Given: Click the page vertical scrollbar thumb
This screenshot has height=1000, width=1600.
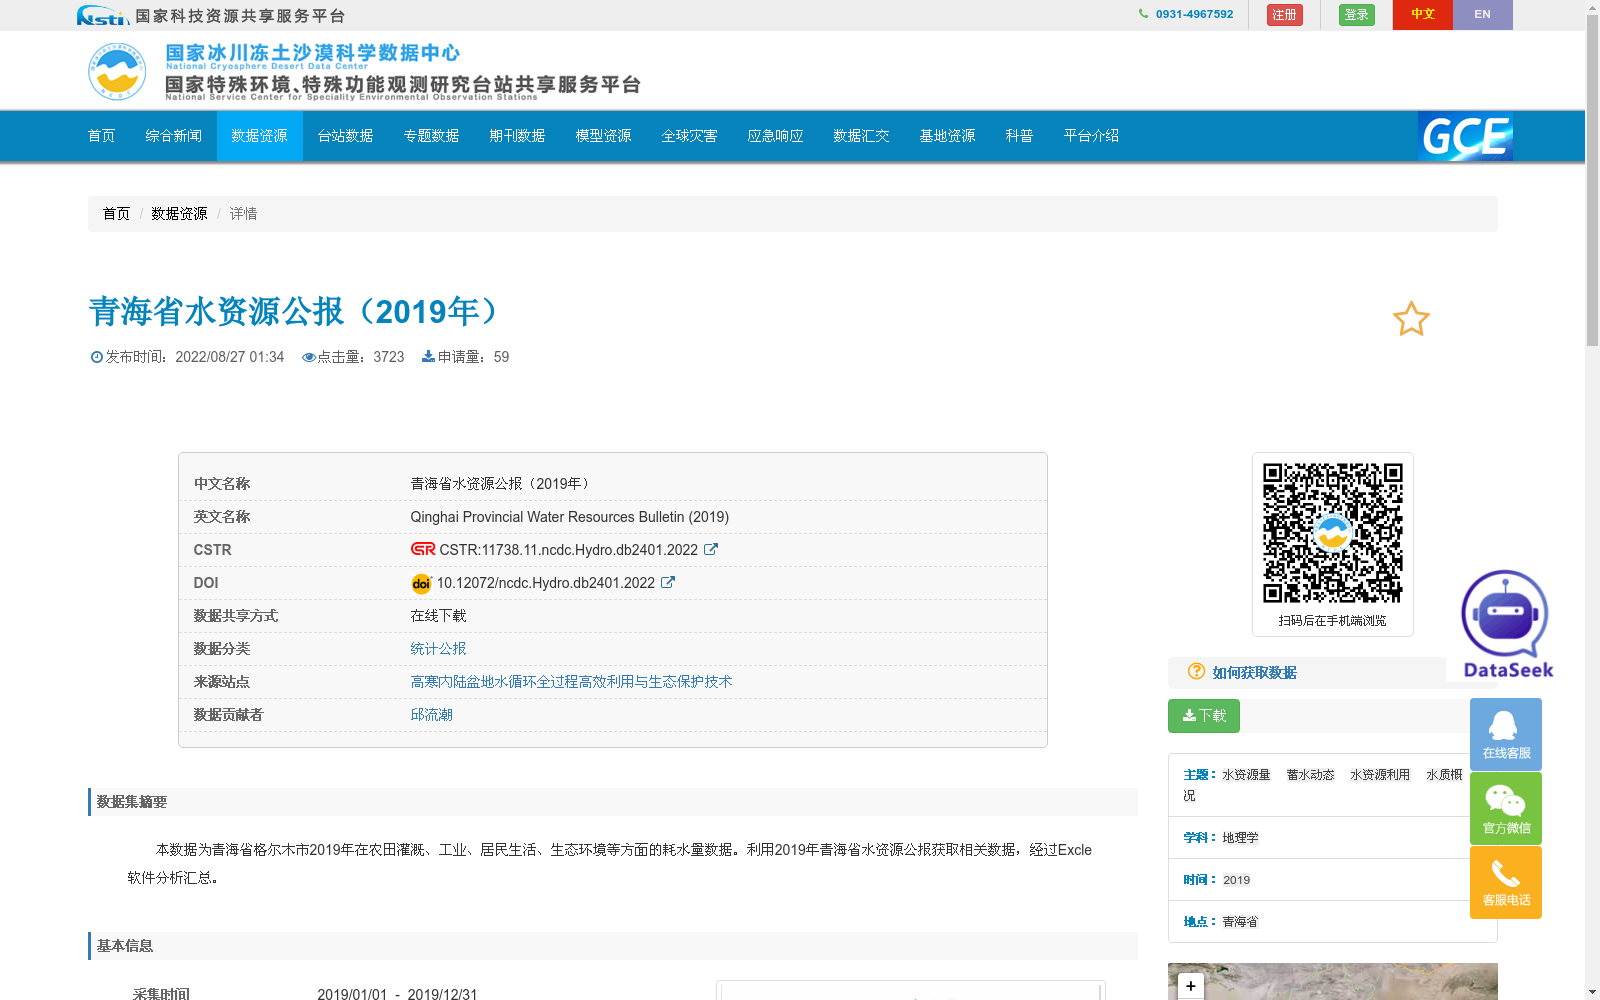Looking at the screenshot, I should [x=1592, y=180].
